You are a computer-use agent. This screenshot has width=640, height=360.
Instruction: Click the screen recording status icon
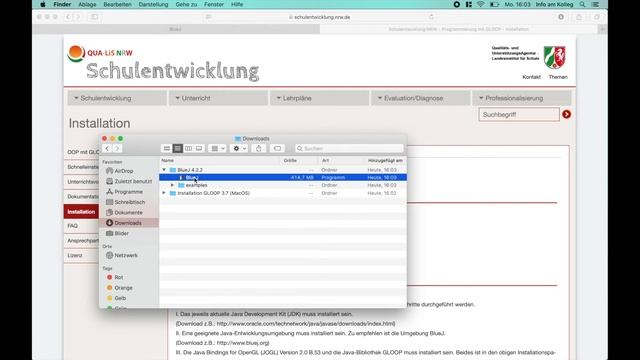[x=457, y=4]
